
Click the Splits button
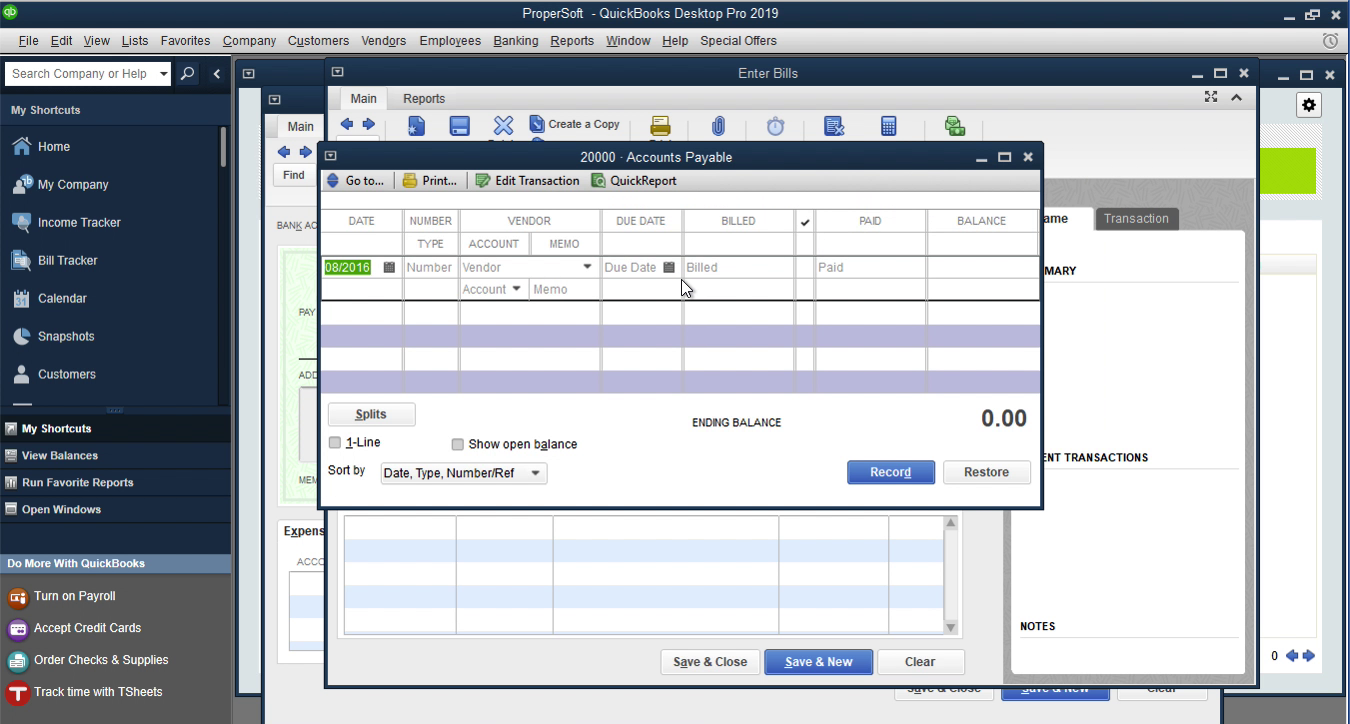coord(371,414)
